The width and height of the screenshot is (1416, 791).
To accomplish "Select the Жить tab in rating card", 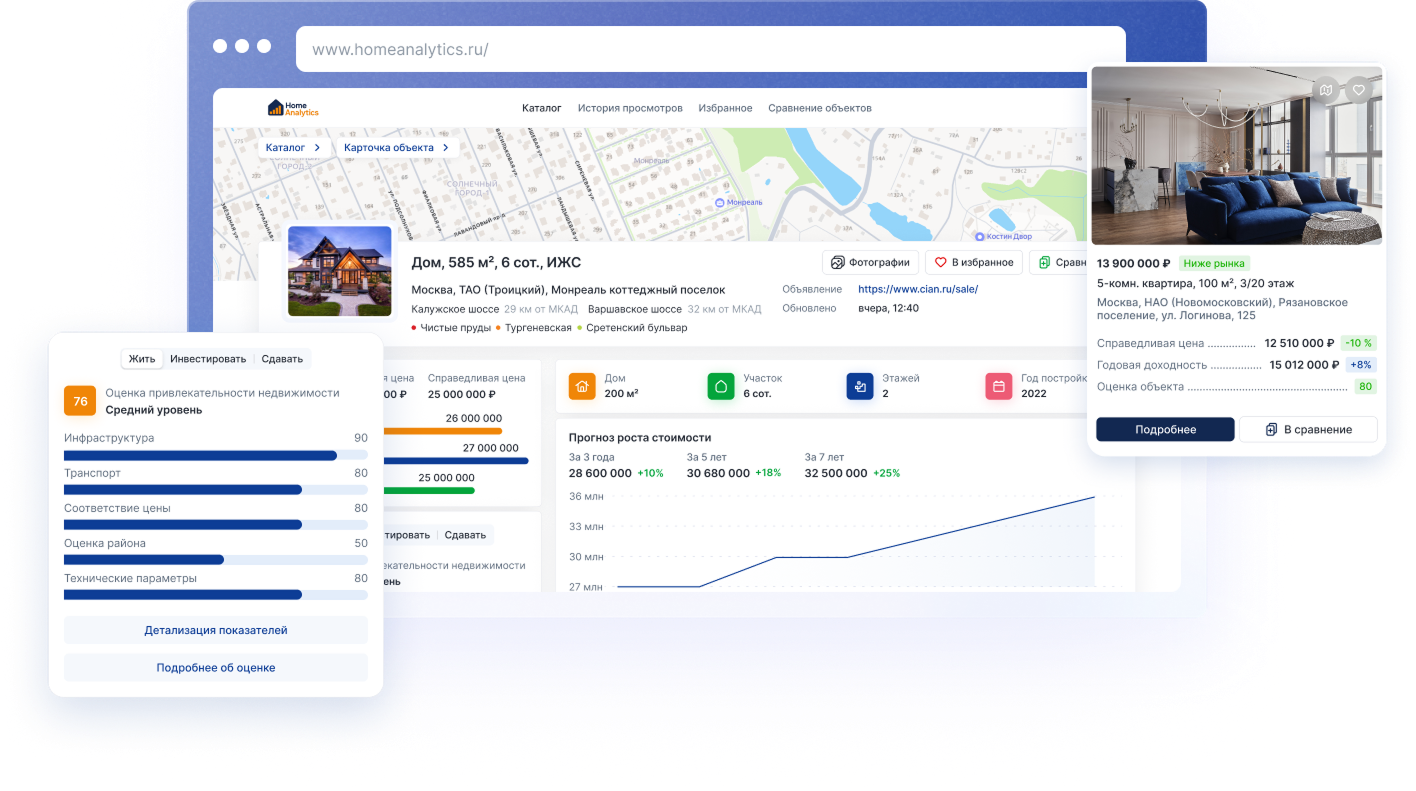I will (x=142, y=359).
